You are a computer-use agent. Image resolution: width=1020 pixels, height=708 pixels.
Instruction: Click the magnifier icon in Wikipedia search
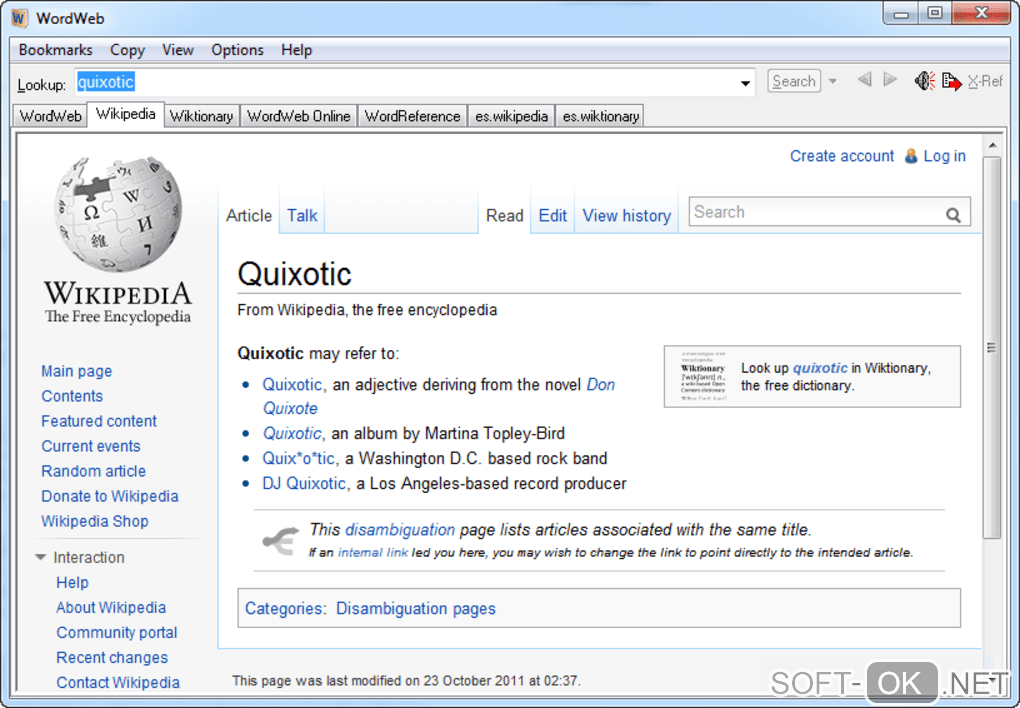[x=953, y=215]
